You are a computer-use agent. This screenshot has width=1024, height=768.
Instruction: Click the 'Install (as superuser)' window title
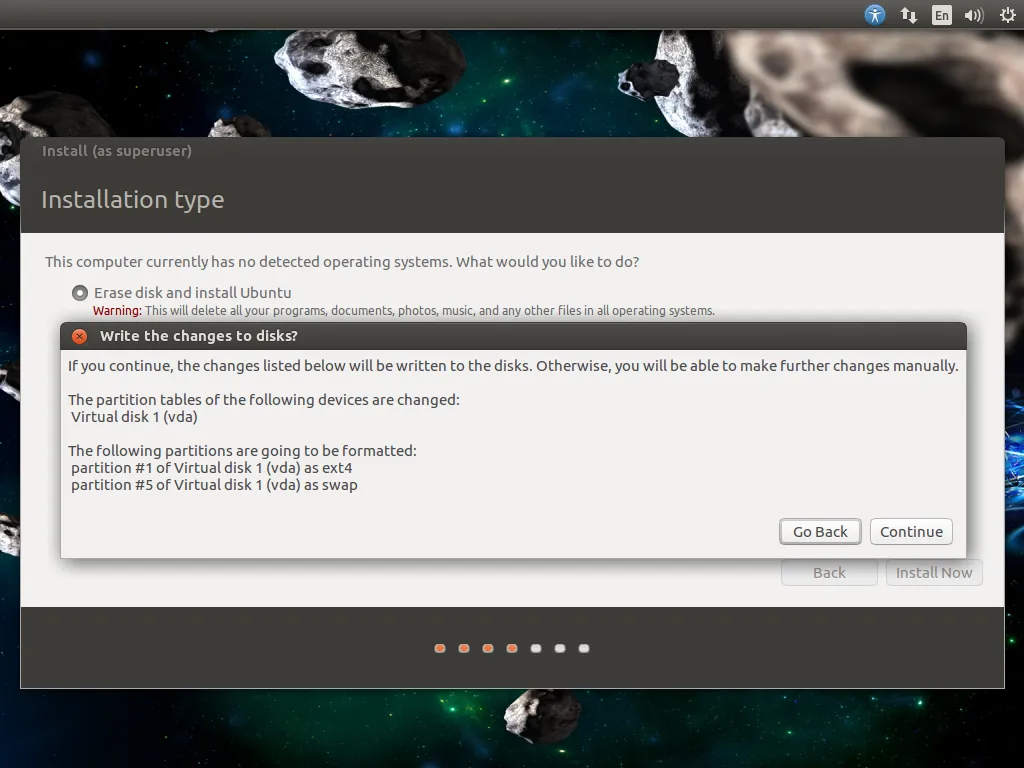[116, 151]
